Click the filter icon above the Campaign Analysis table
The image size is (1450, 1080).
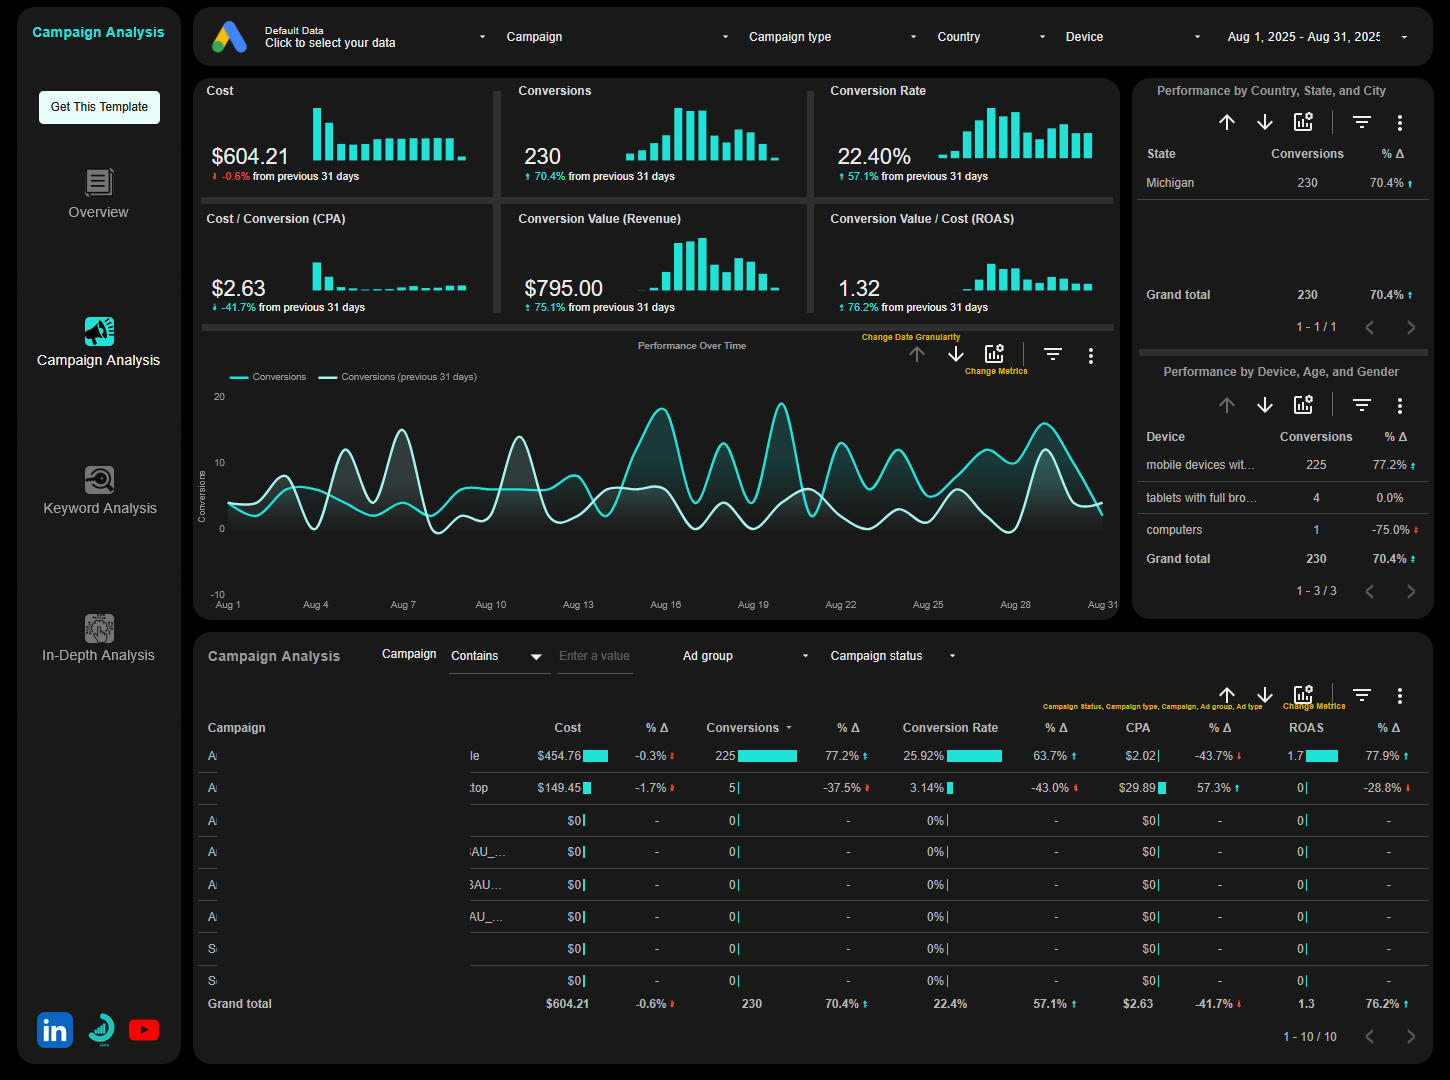pyautogui.click(x=1361, y=694)
